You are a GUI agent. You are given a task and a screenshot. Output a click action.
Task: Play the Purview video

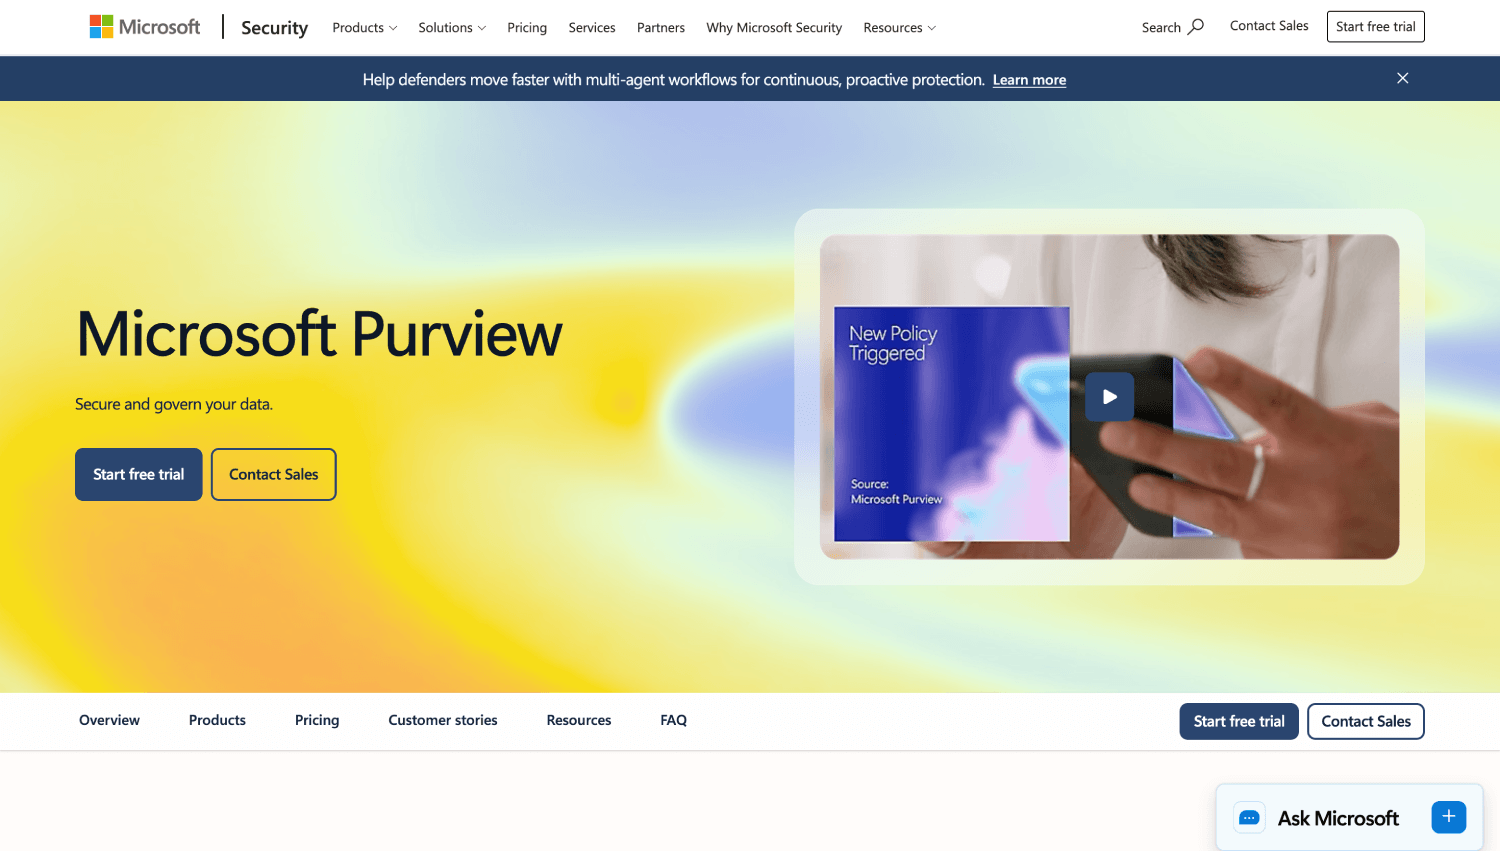click(1110, 397)
